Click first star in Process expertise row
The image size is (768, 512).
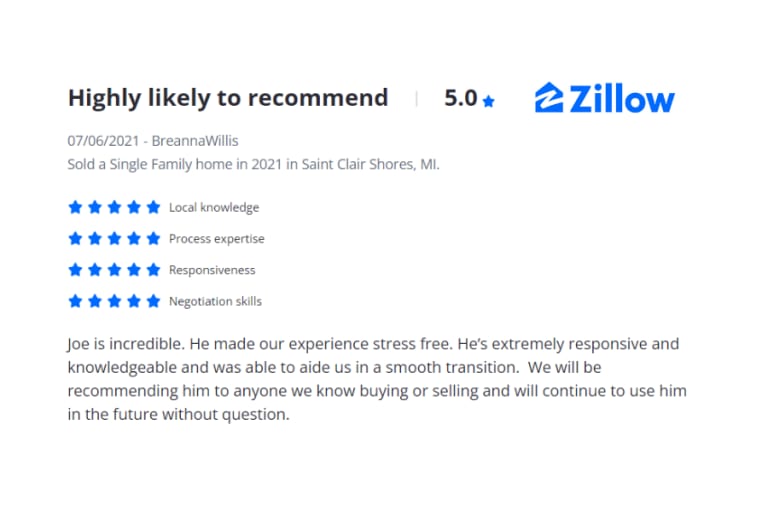74,239
